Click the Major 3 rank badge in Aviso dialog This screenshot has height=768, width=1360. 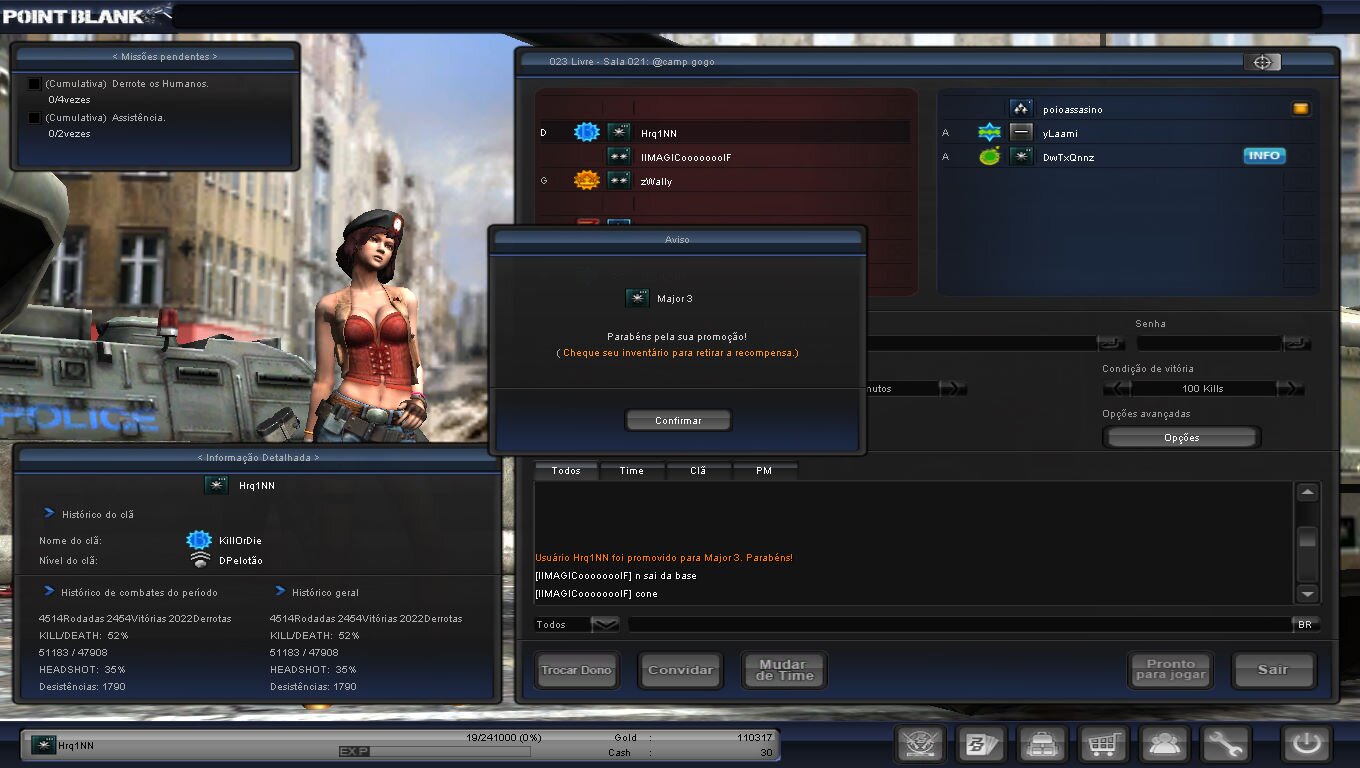[x=637, y=298]
